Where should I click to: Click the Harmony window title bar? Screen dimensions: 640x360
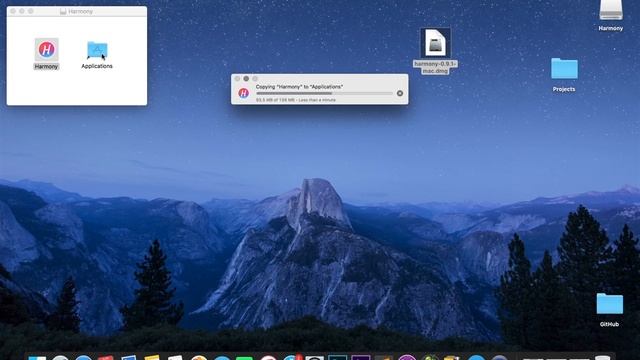pos(77,11)
